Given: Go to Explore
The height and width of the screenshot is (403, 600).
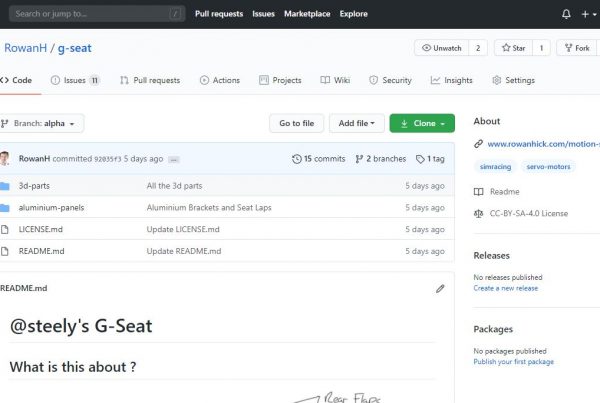Looking at the screenshot, I should click(353, 14).
